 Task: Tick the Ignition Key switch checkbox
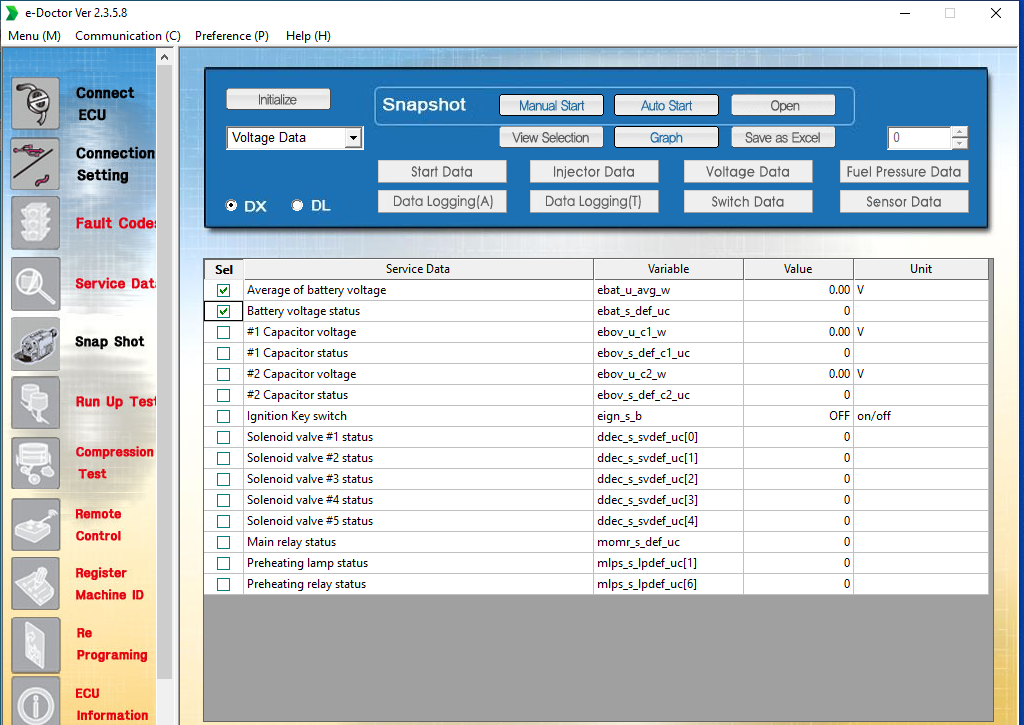[223, 416]
